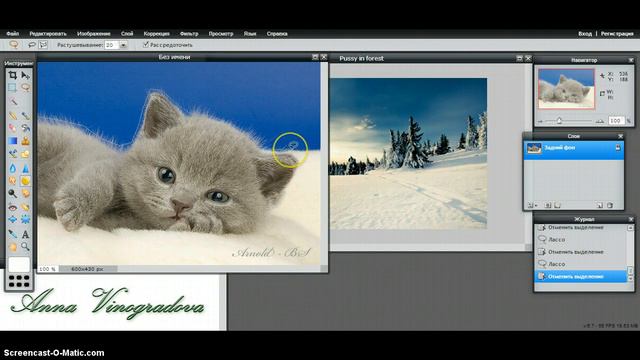The height and width of the screenshot is (360, 640).
Task: Select the Zoom magnifier tool
Action: coord(25,247)
